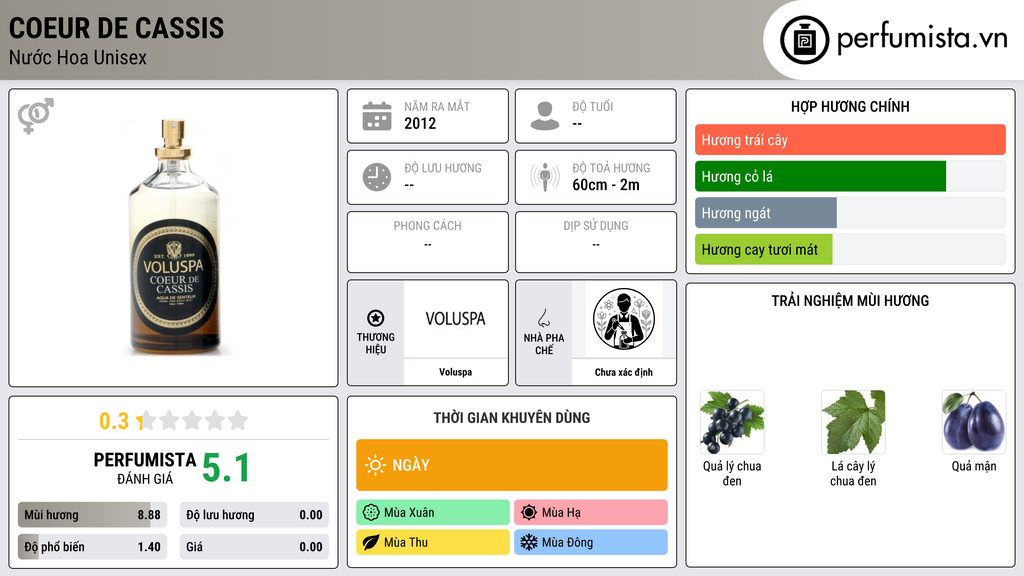Click the Lá cây lý chua đen caption
The image size is (1024, 576).
853,473
